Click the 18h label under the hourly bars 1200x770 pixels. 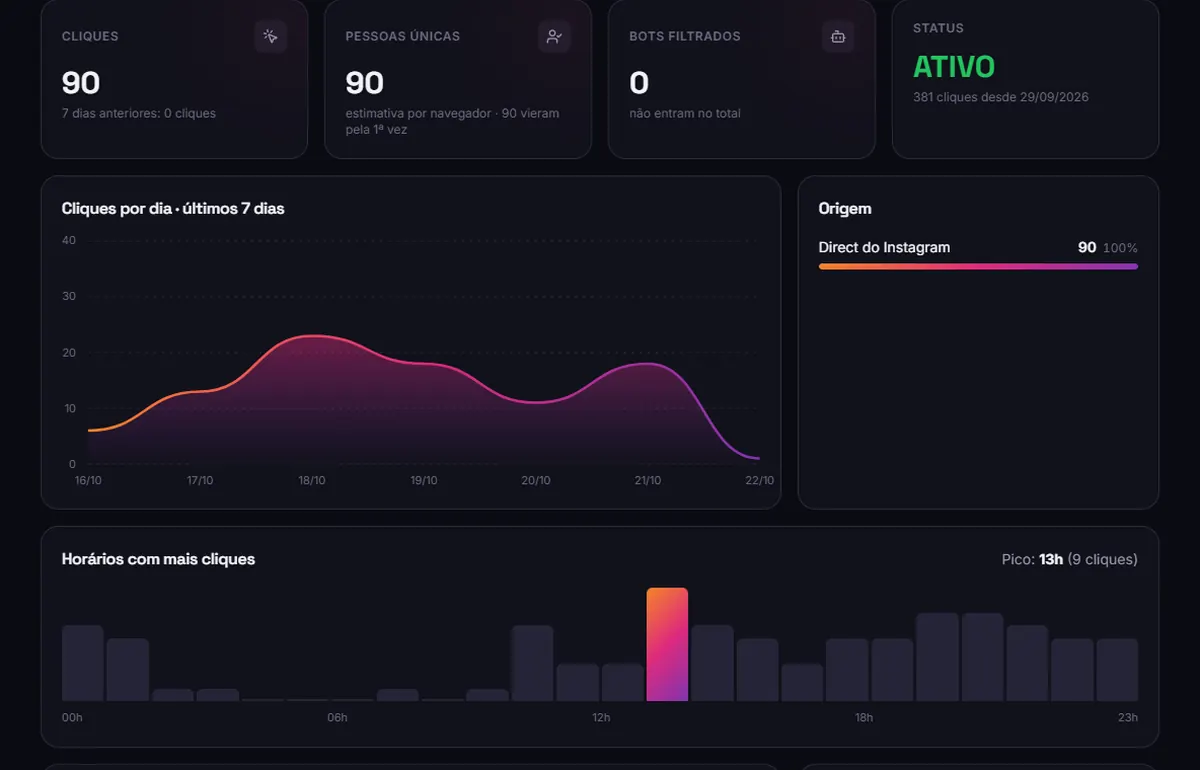[x=863, y=717]
